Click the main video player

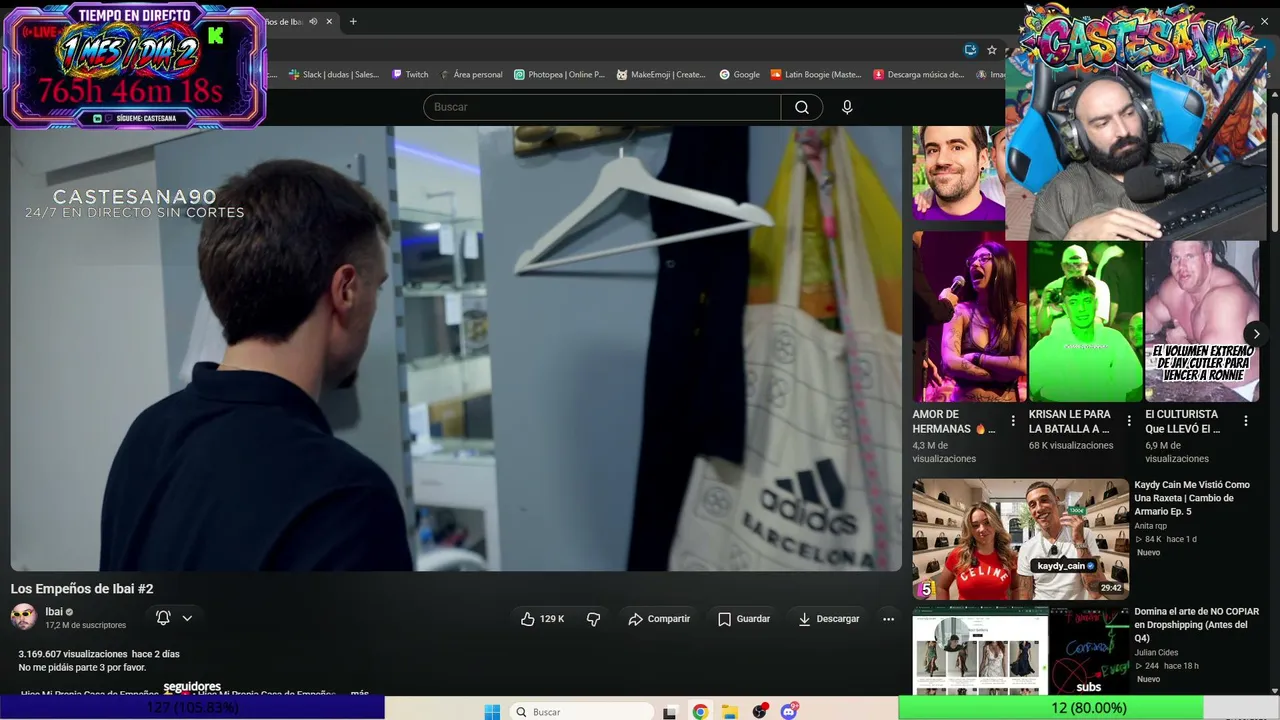click(x=456, y=348)
